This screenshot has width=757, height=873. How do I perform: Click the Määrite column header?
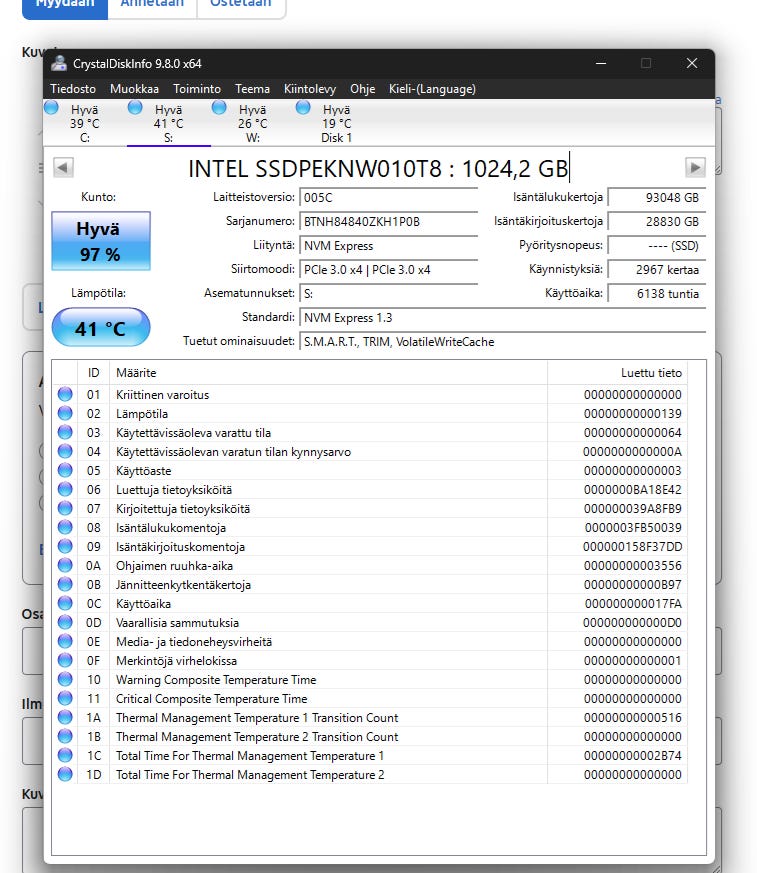coord(328,373)
